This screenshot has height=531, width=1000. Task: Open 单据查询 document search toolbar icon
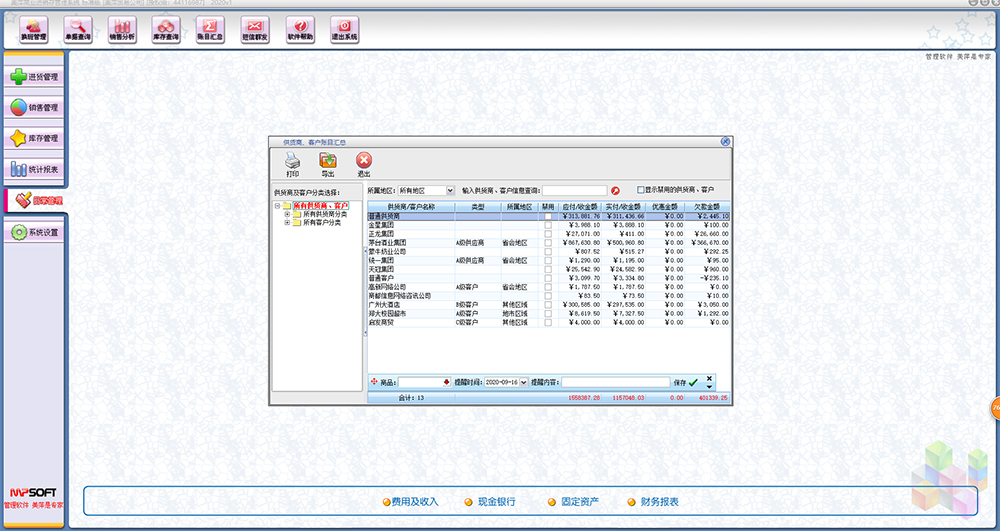pos(77,29)
